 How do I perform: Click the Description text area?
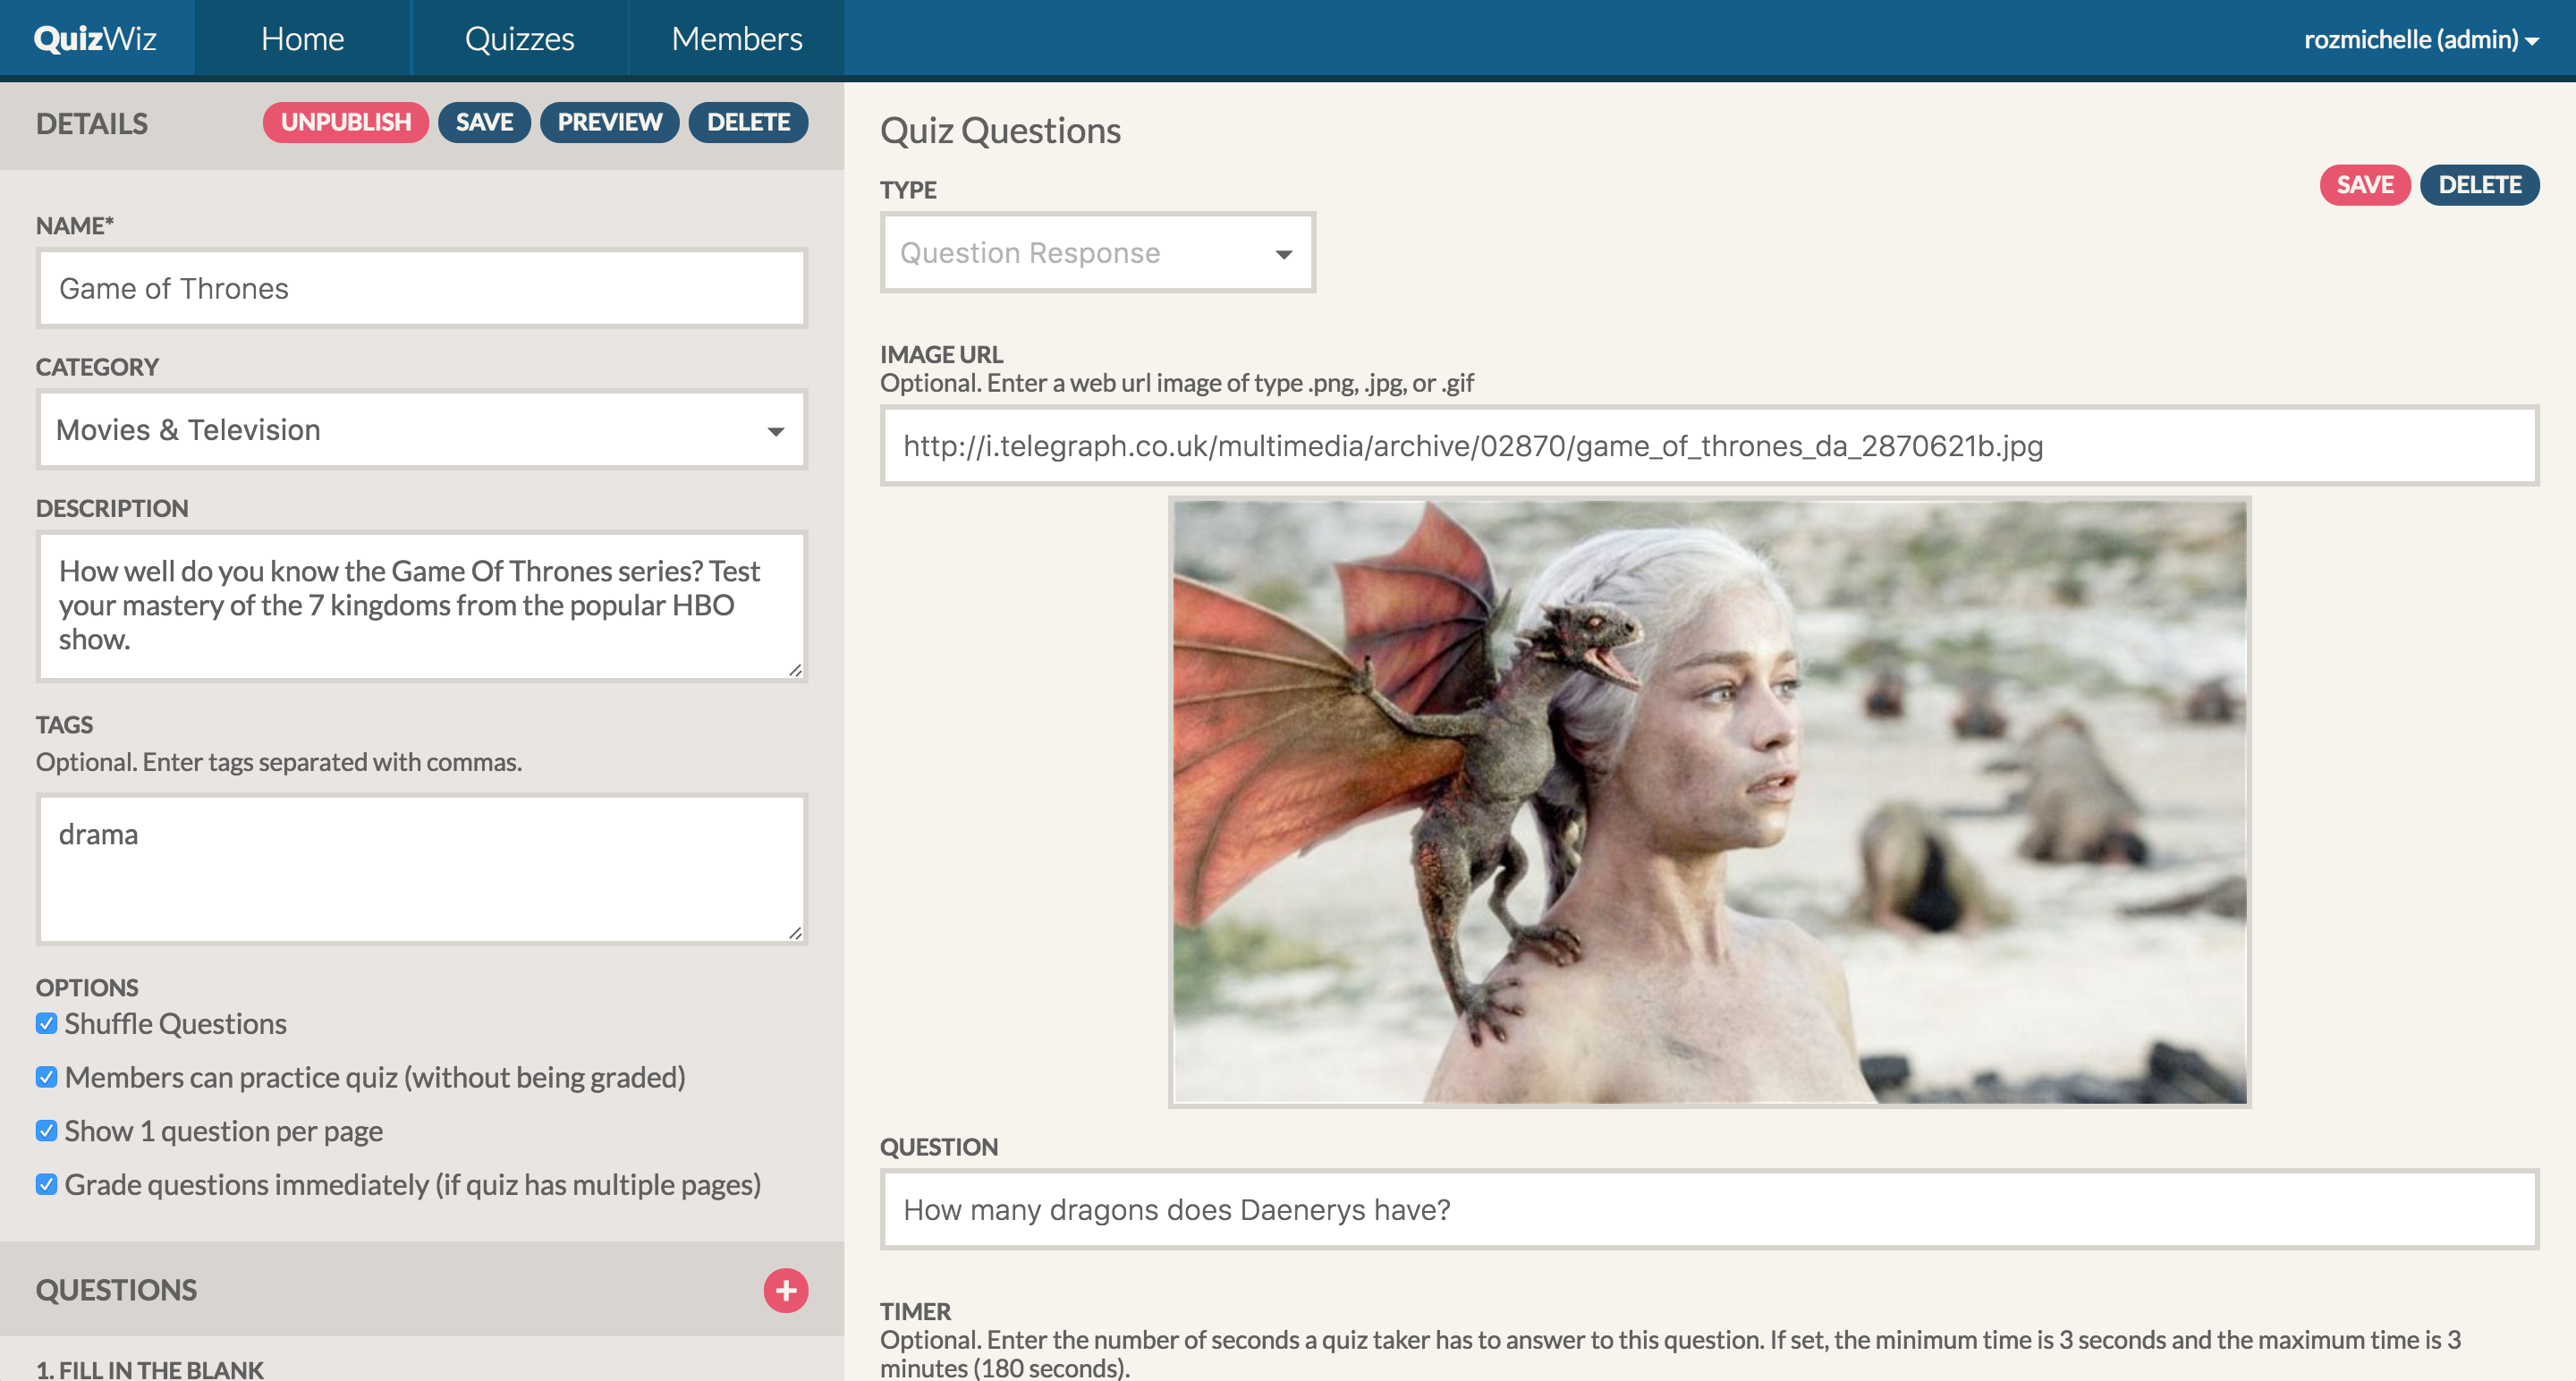pyautogui.click(x=422, y=606)
